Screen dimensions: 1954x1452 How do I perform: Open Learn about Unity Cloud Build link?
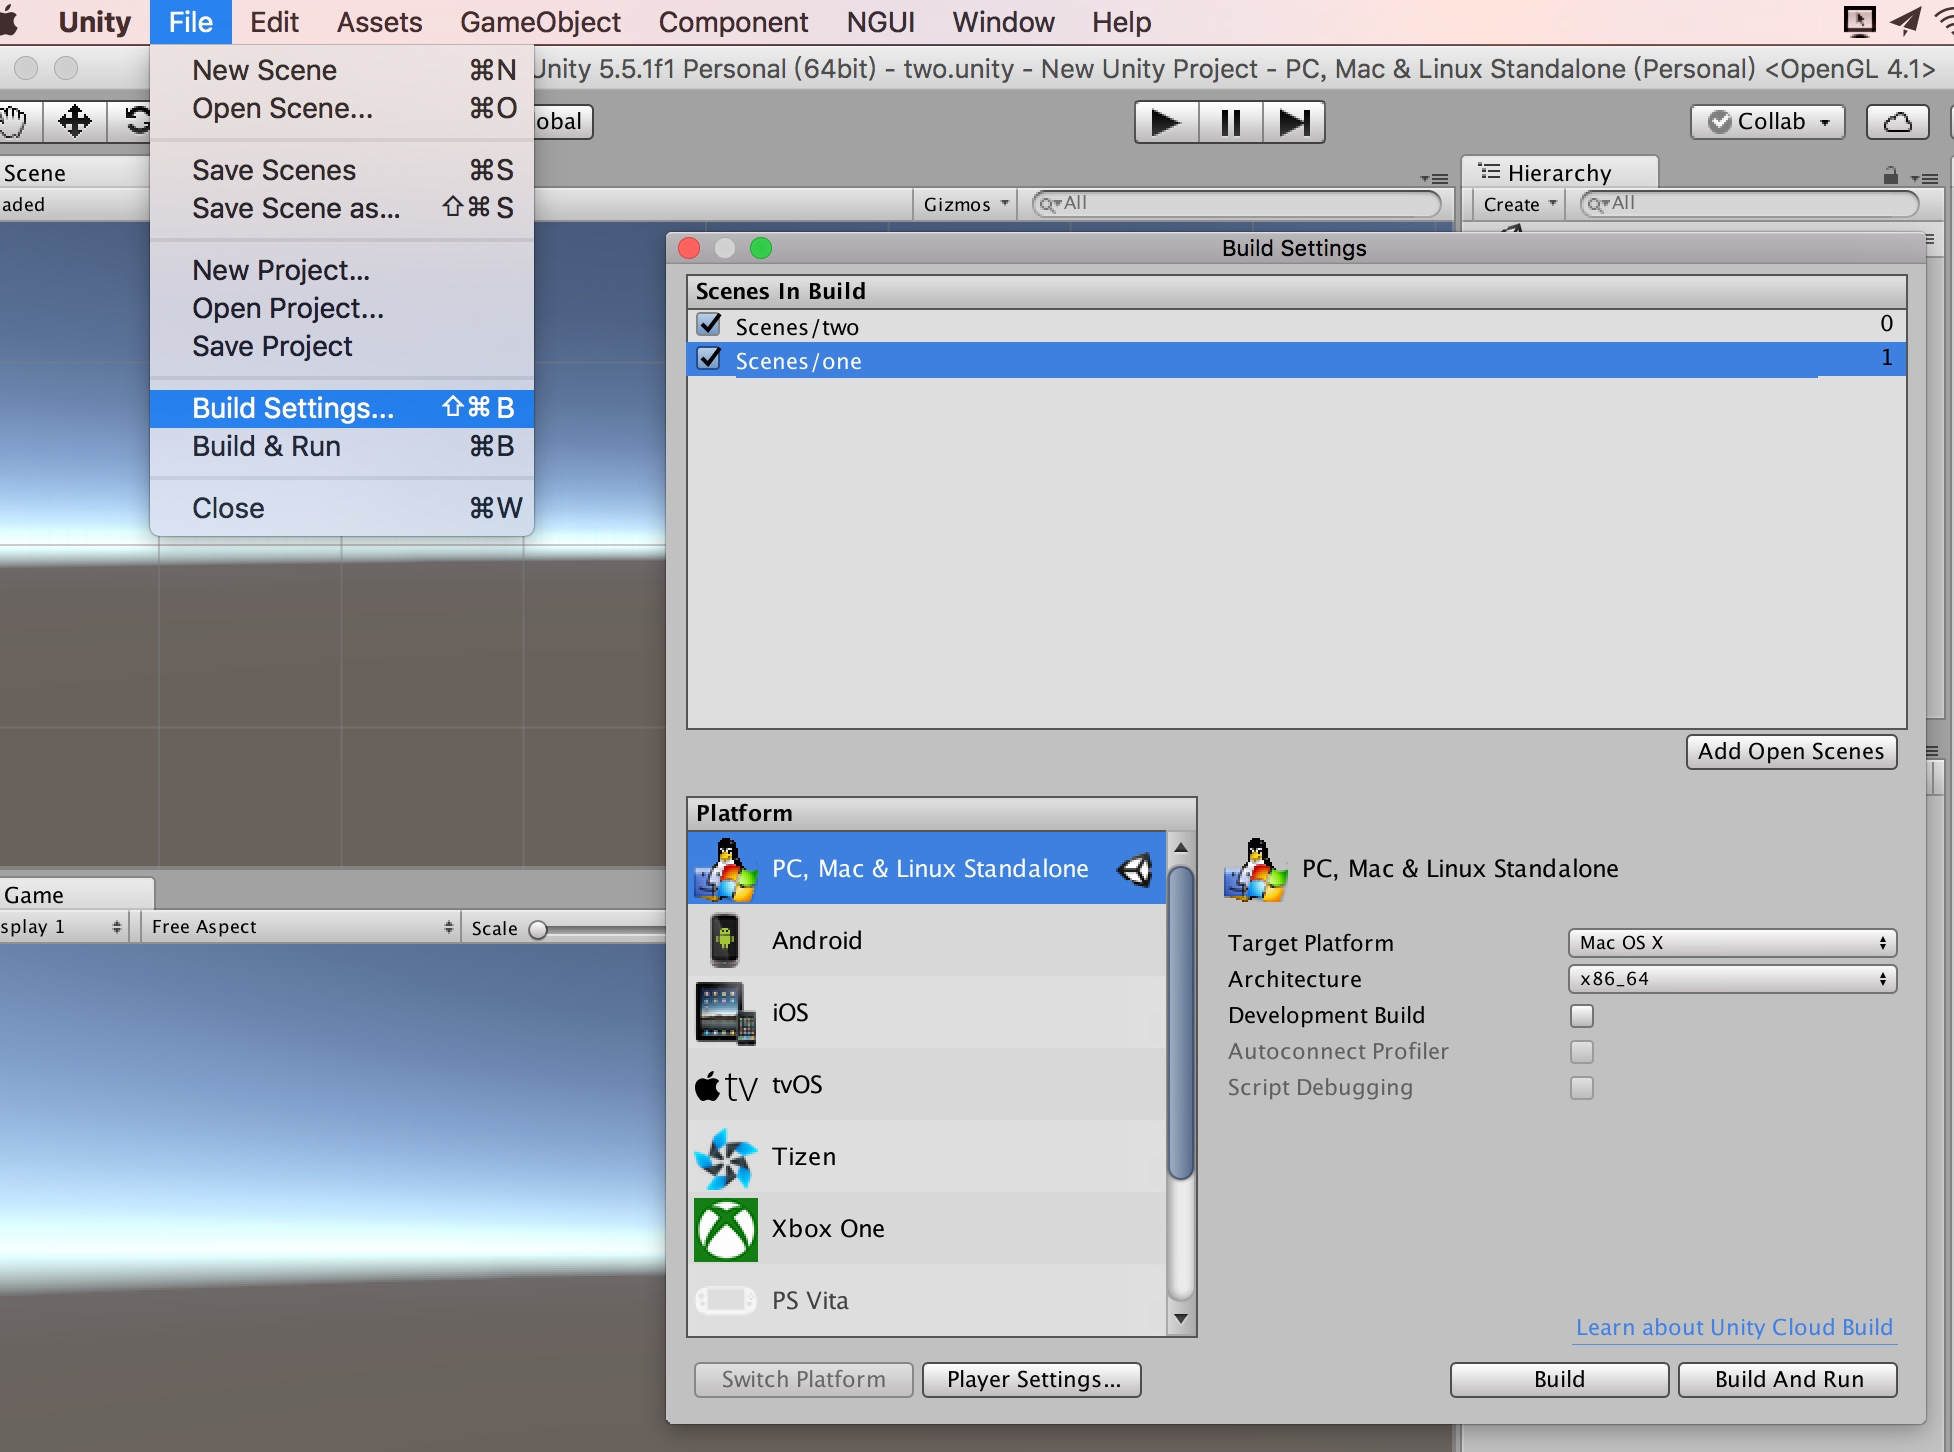[1734, 1327]
